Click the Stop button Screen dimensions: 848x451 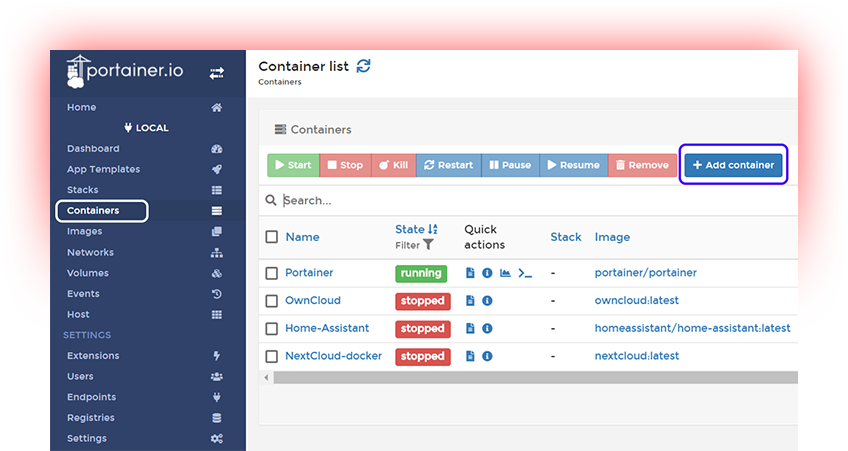[x=345, y=165]
